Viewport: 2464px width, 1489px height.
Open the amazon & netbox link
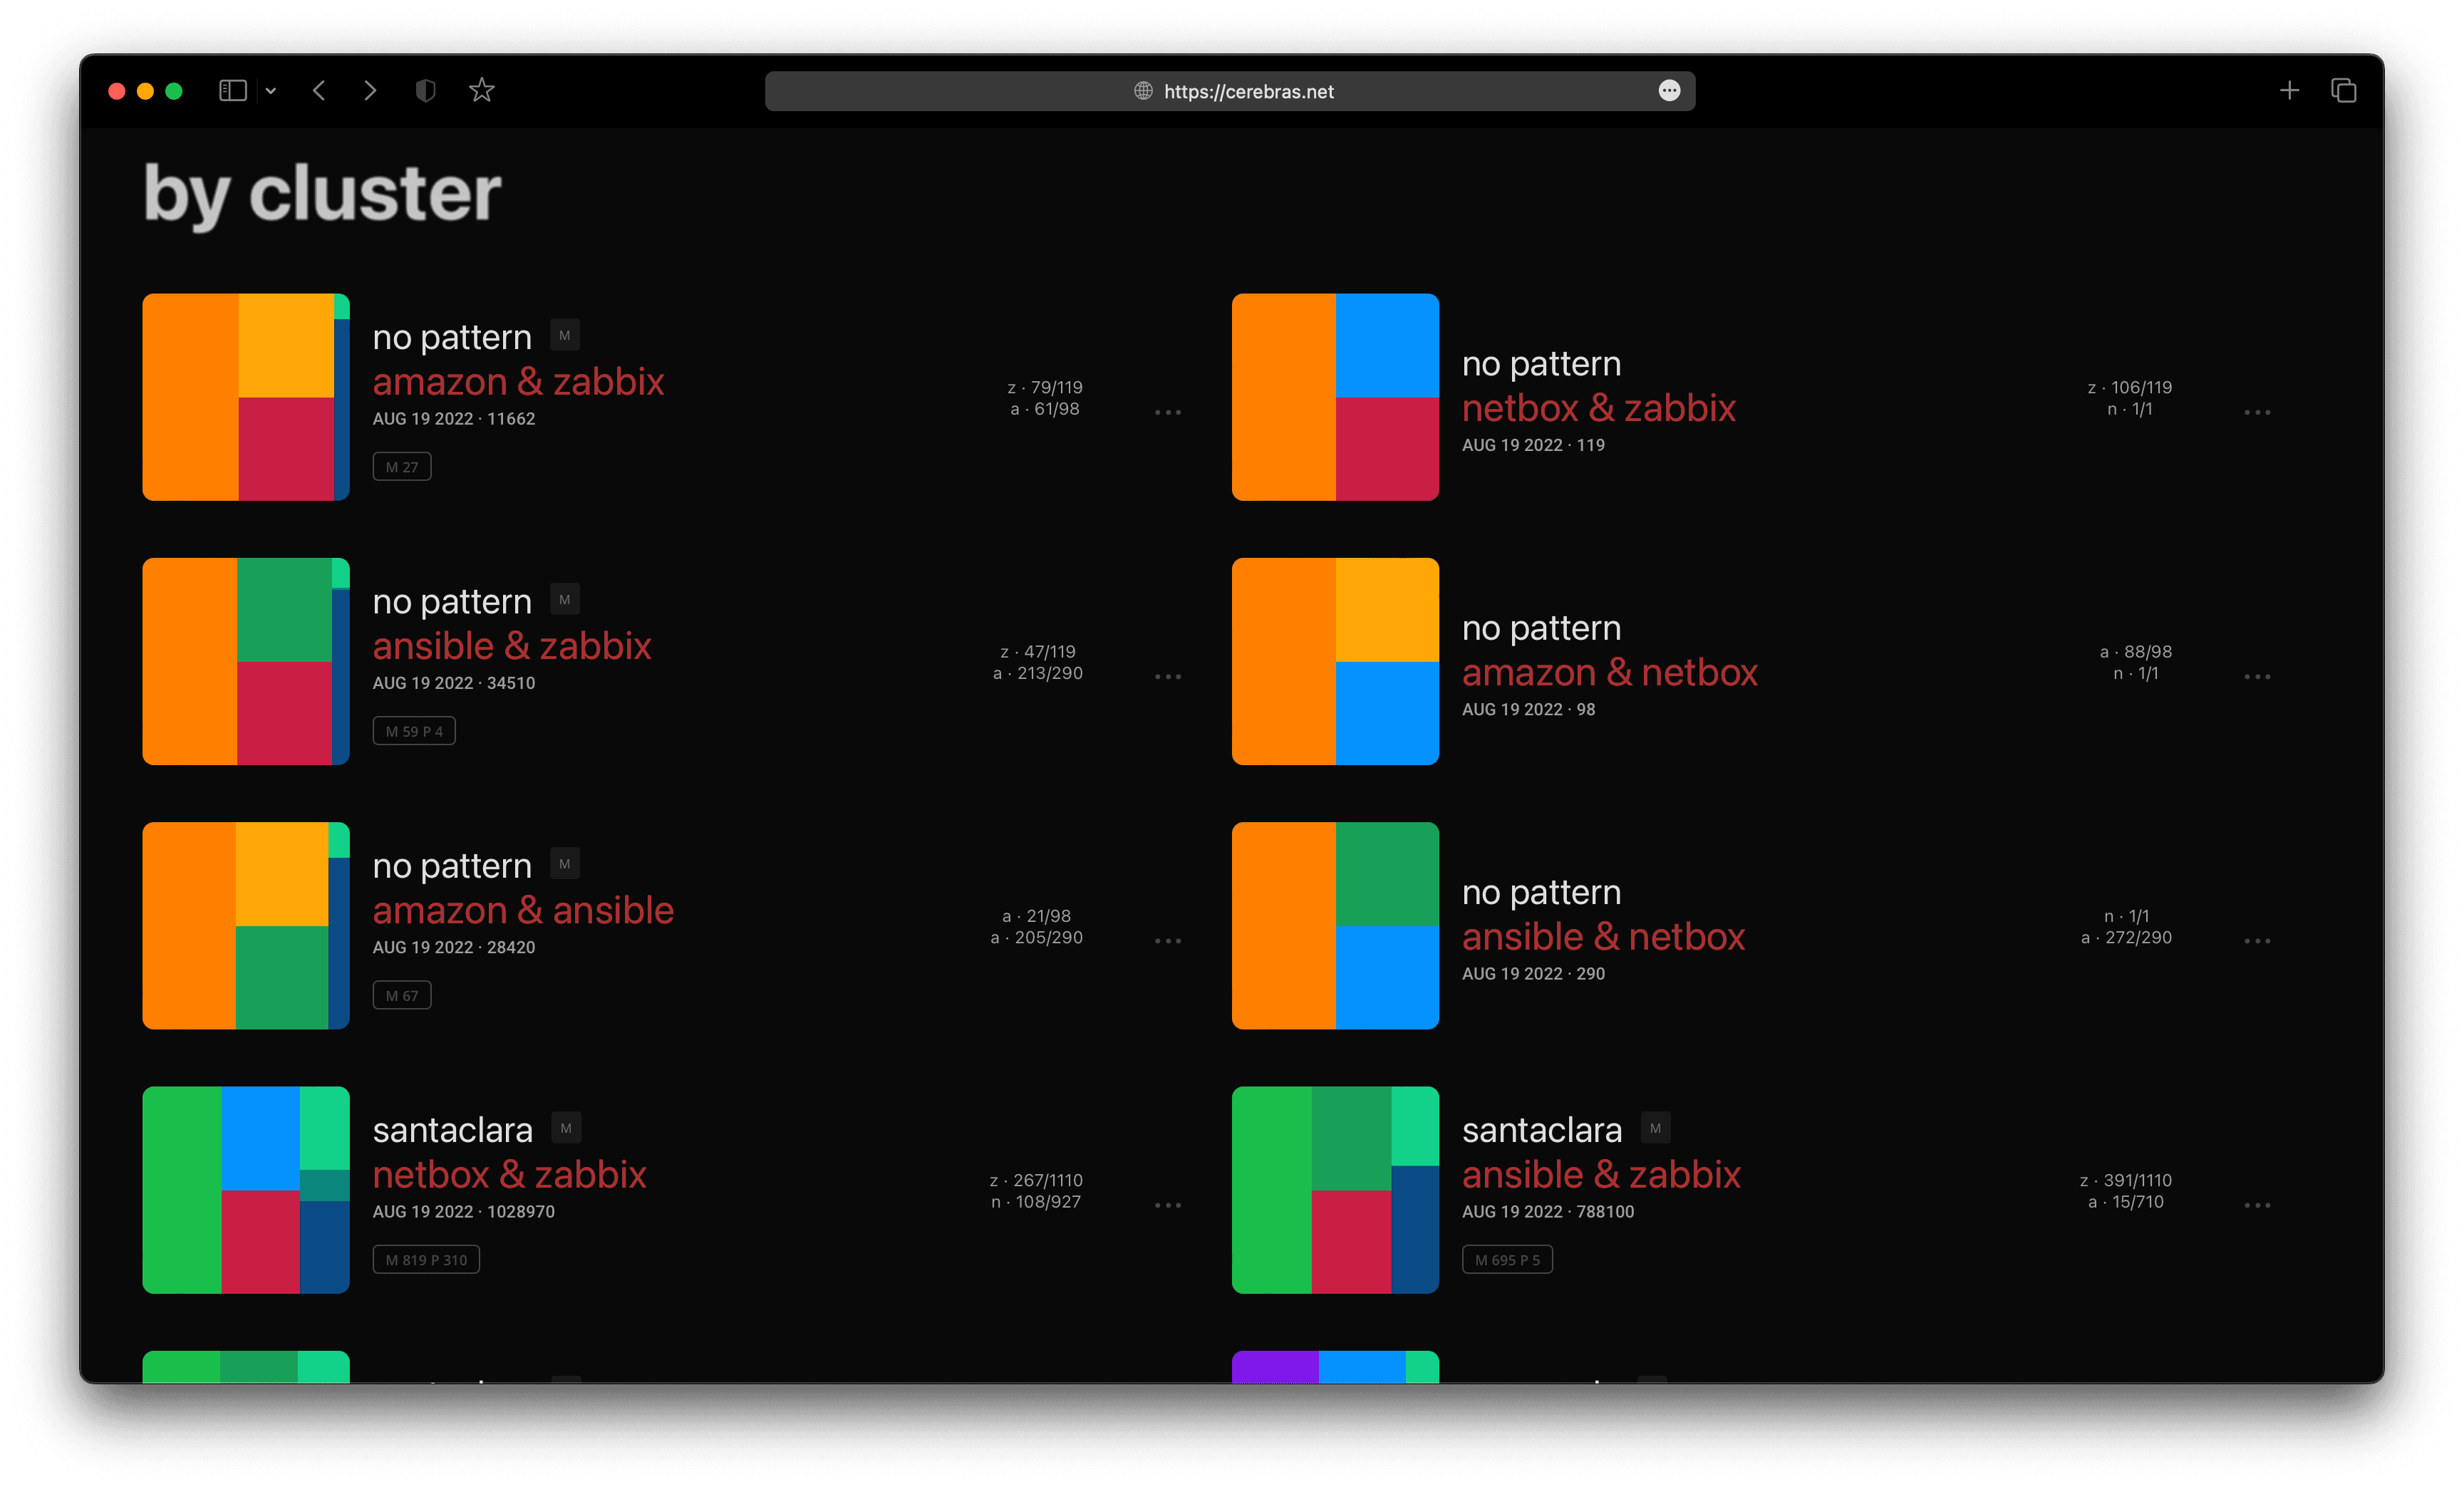1609,672
